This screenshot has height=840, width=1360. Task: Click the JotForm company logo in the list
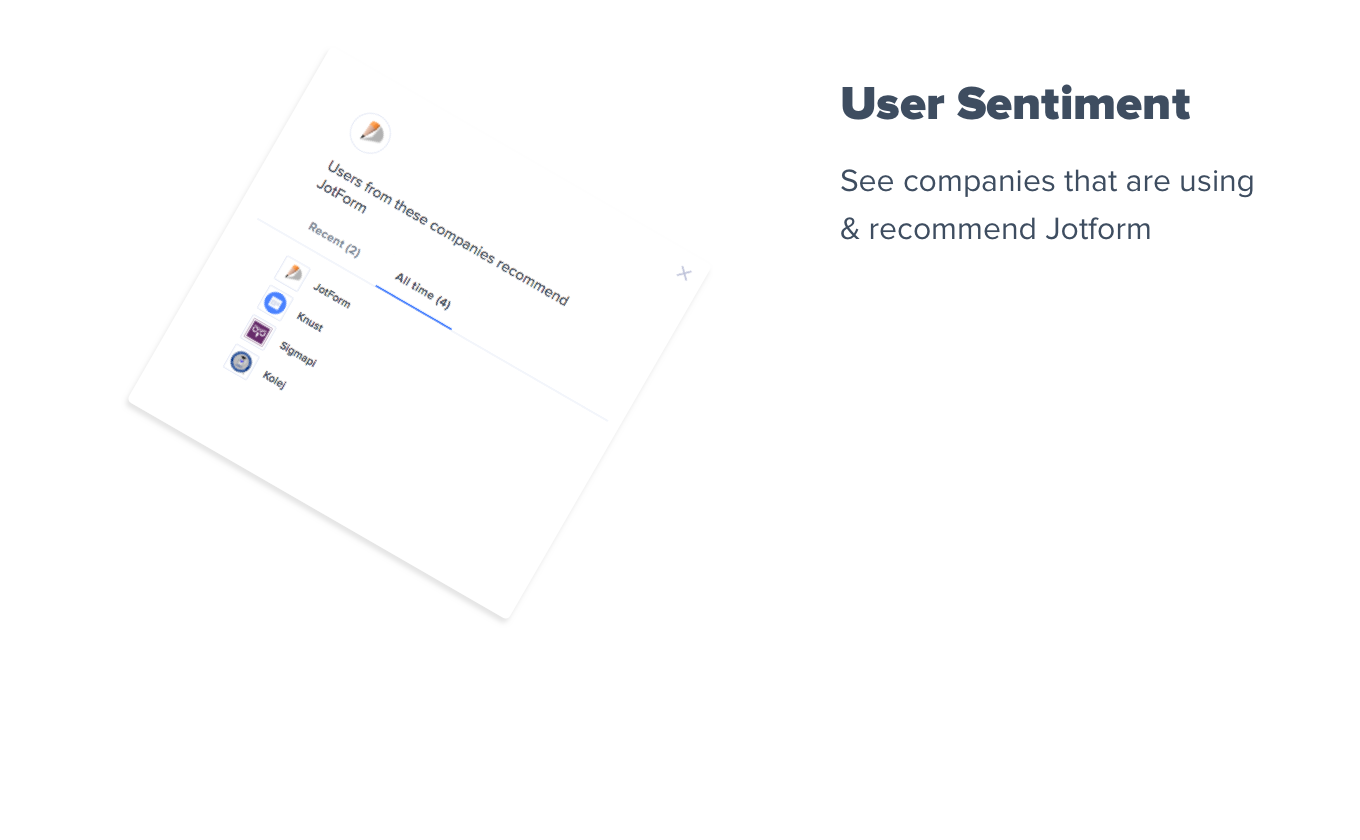[x=292, y=272]
